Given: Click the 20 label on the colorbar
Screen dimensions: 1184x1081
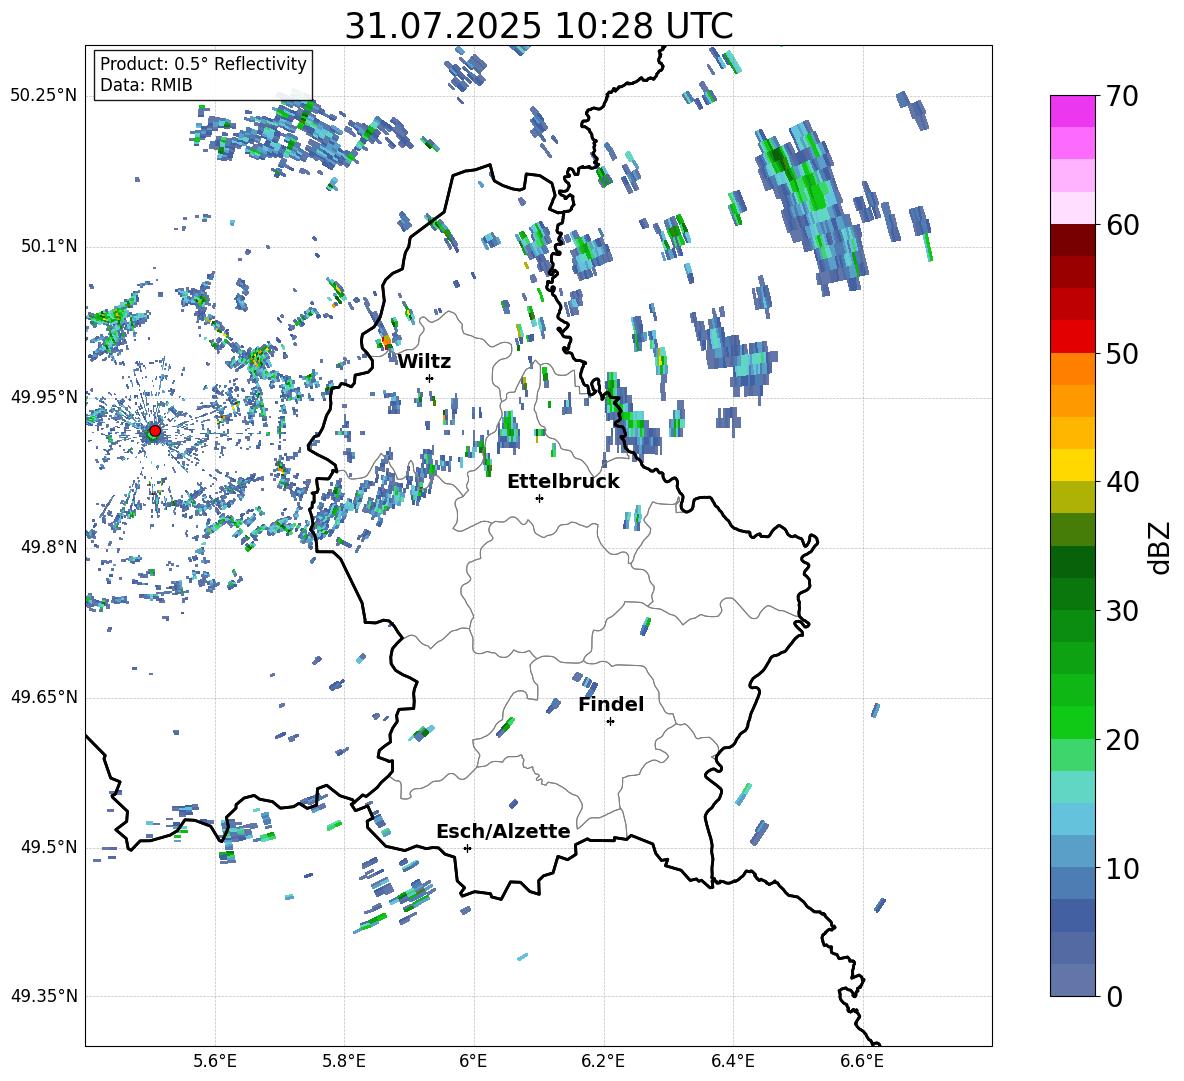Looking at the screenshot, I should pos(1122,739).
